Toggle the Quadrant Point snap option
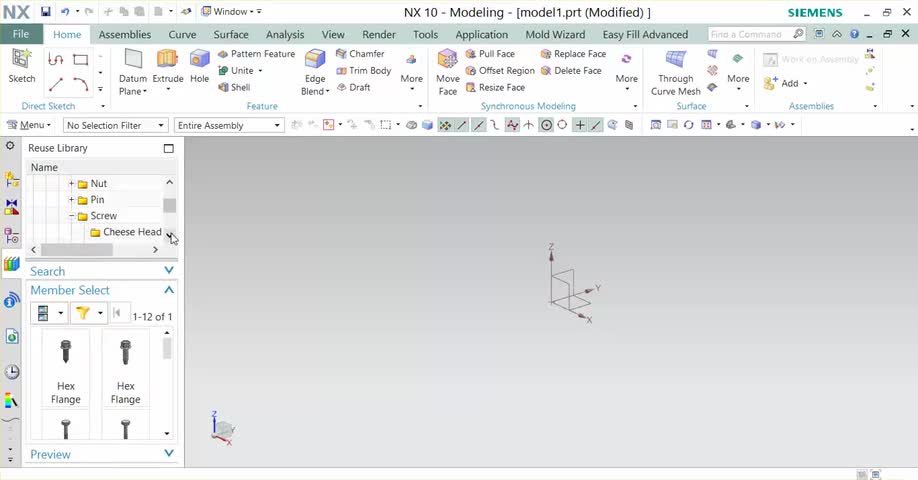918x480 pixels. 562,125
